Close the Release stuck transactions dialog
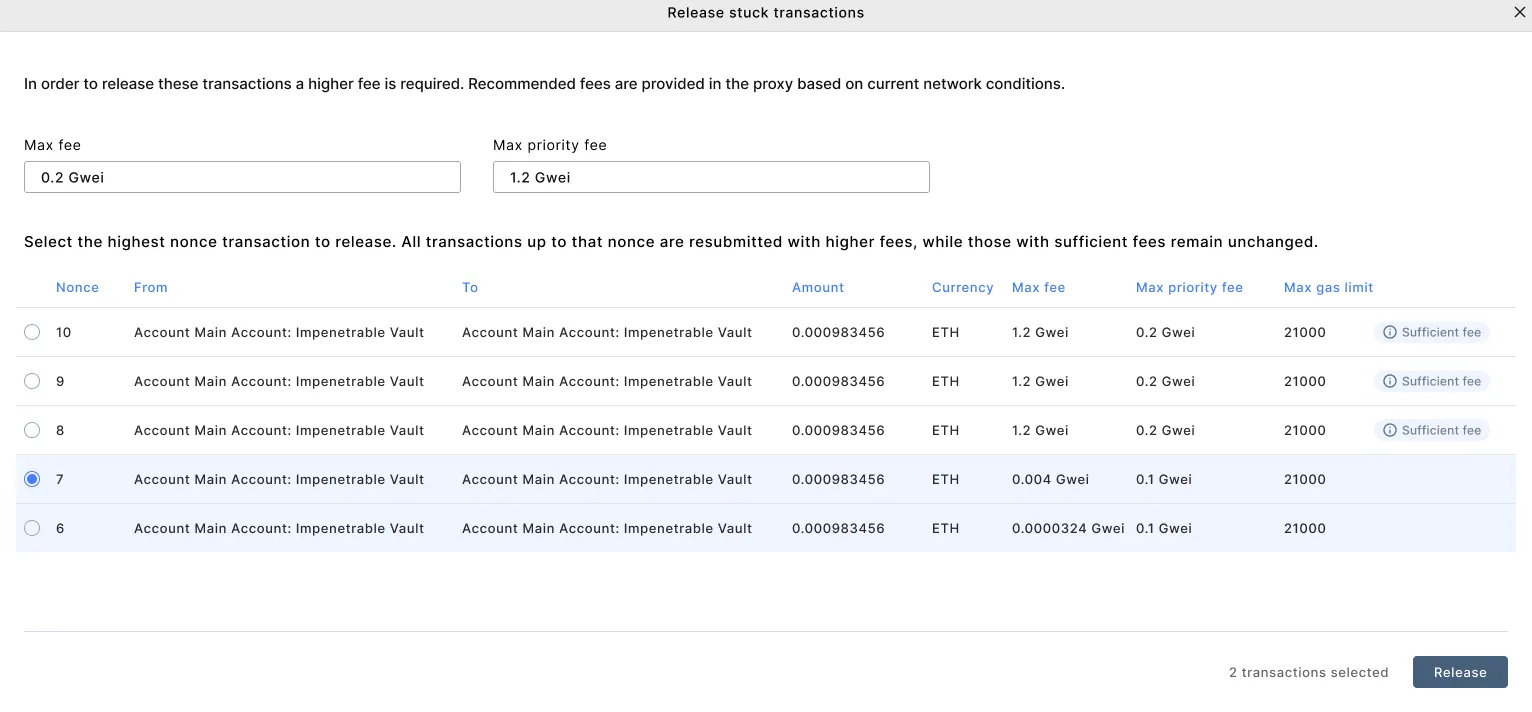The height and width of the screenshot is (712, 1532). click(1520, 13)
